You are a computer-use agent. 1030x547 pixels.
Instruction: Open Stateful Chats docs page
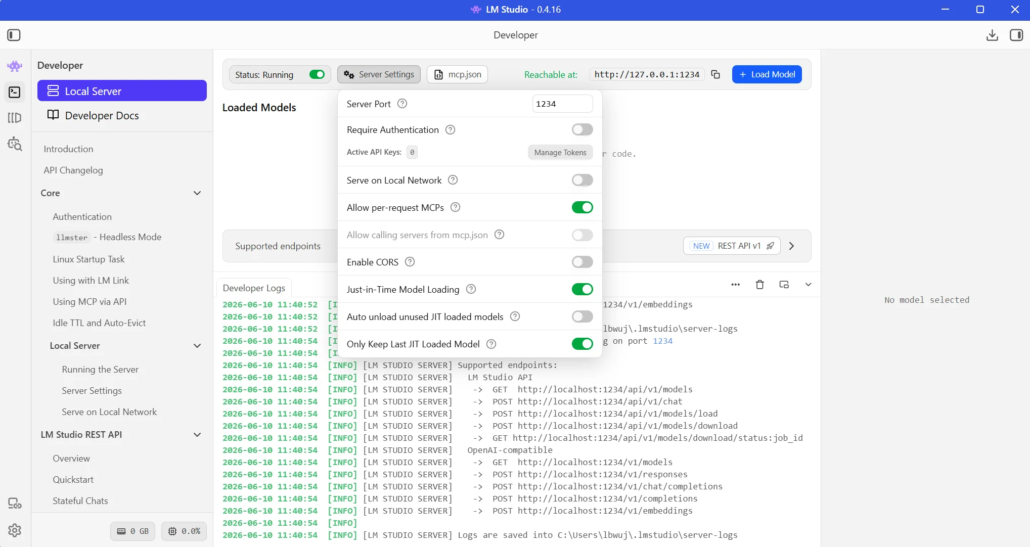point(80,501)
